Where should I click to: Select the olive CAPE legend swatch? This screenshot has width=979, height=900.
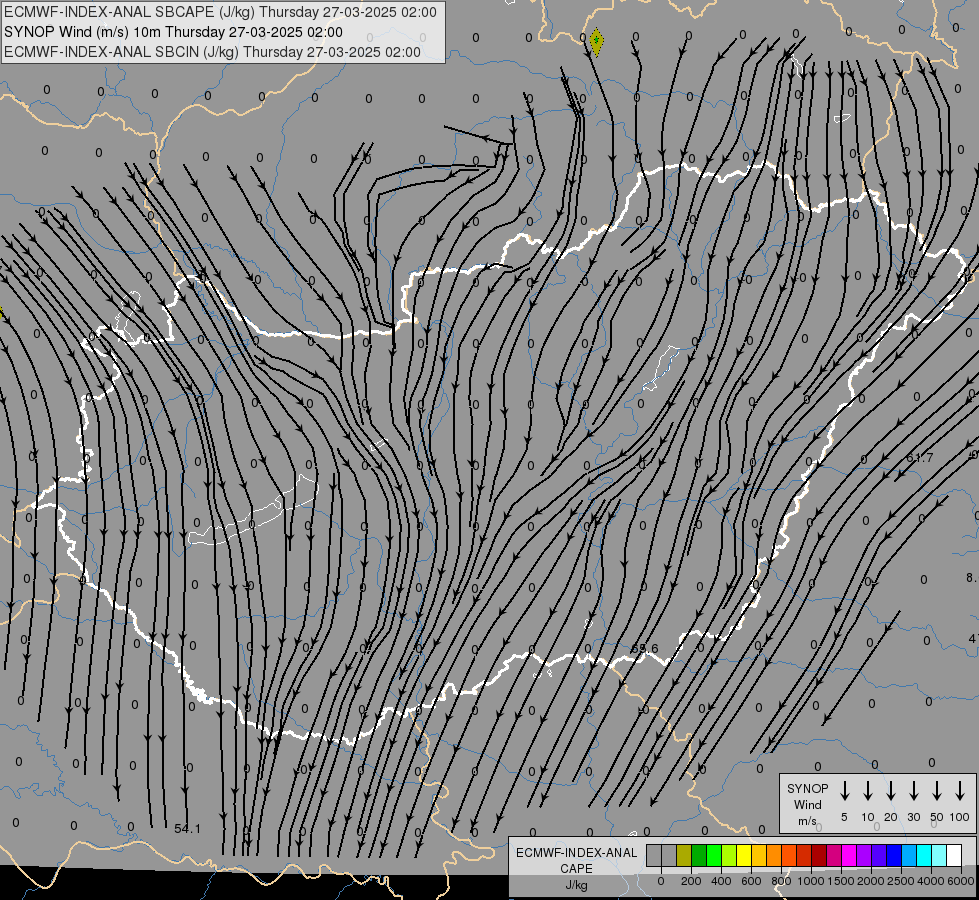tap(684, 855)
